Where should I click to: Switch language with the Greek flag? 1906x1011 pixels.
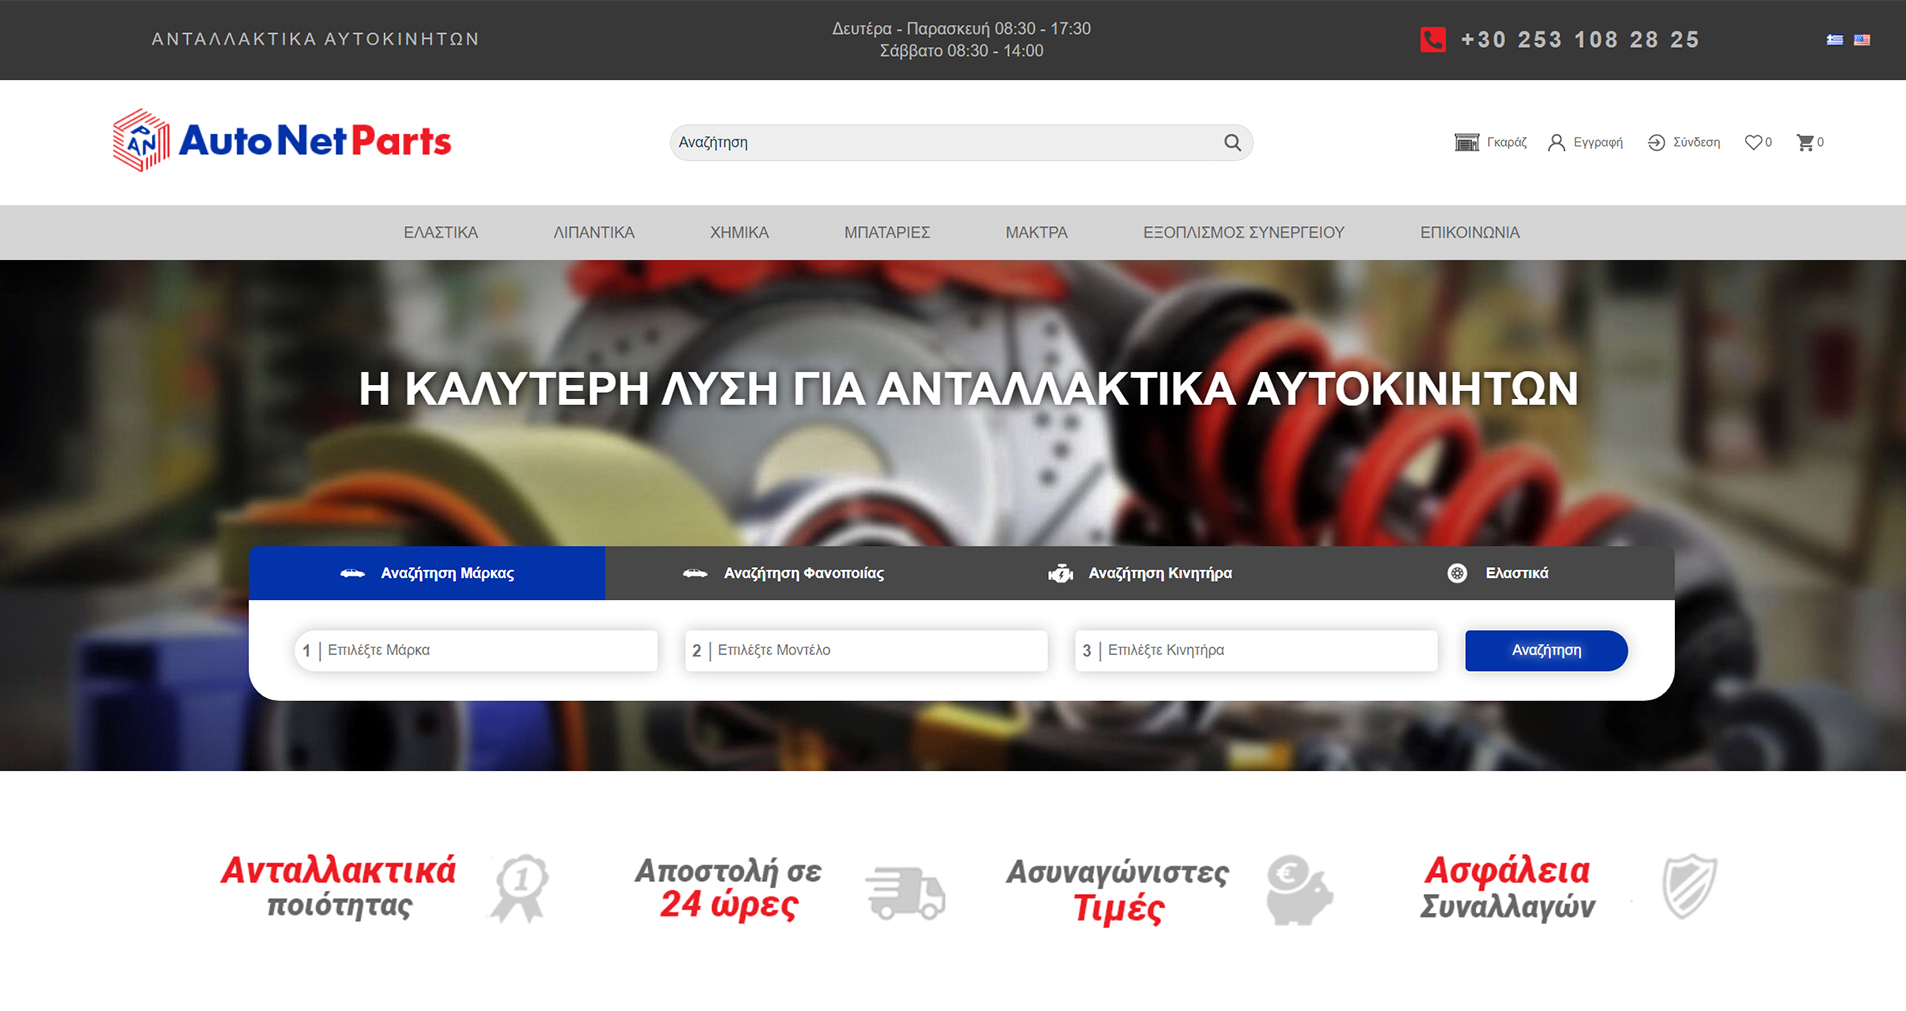1835,40
